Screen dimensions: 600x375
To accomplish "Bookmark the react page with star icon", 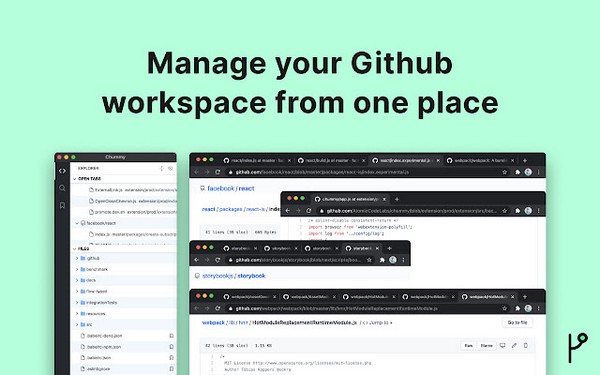I will 504,172.
